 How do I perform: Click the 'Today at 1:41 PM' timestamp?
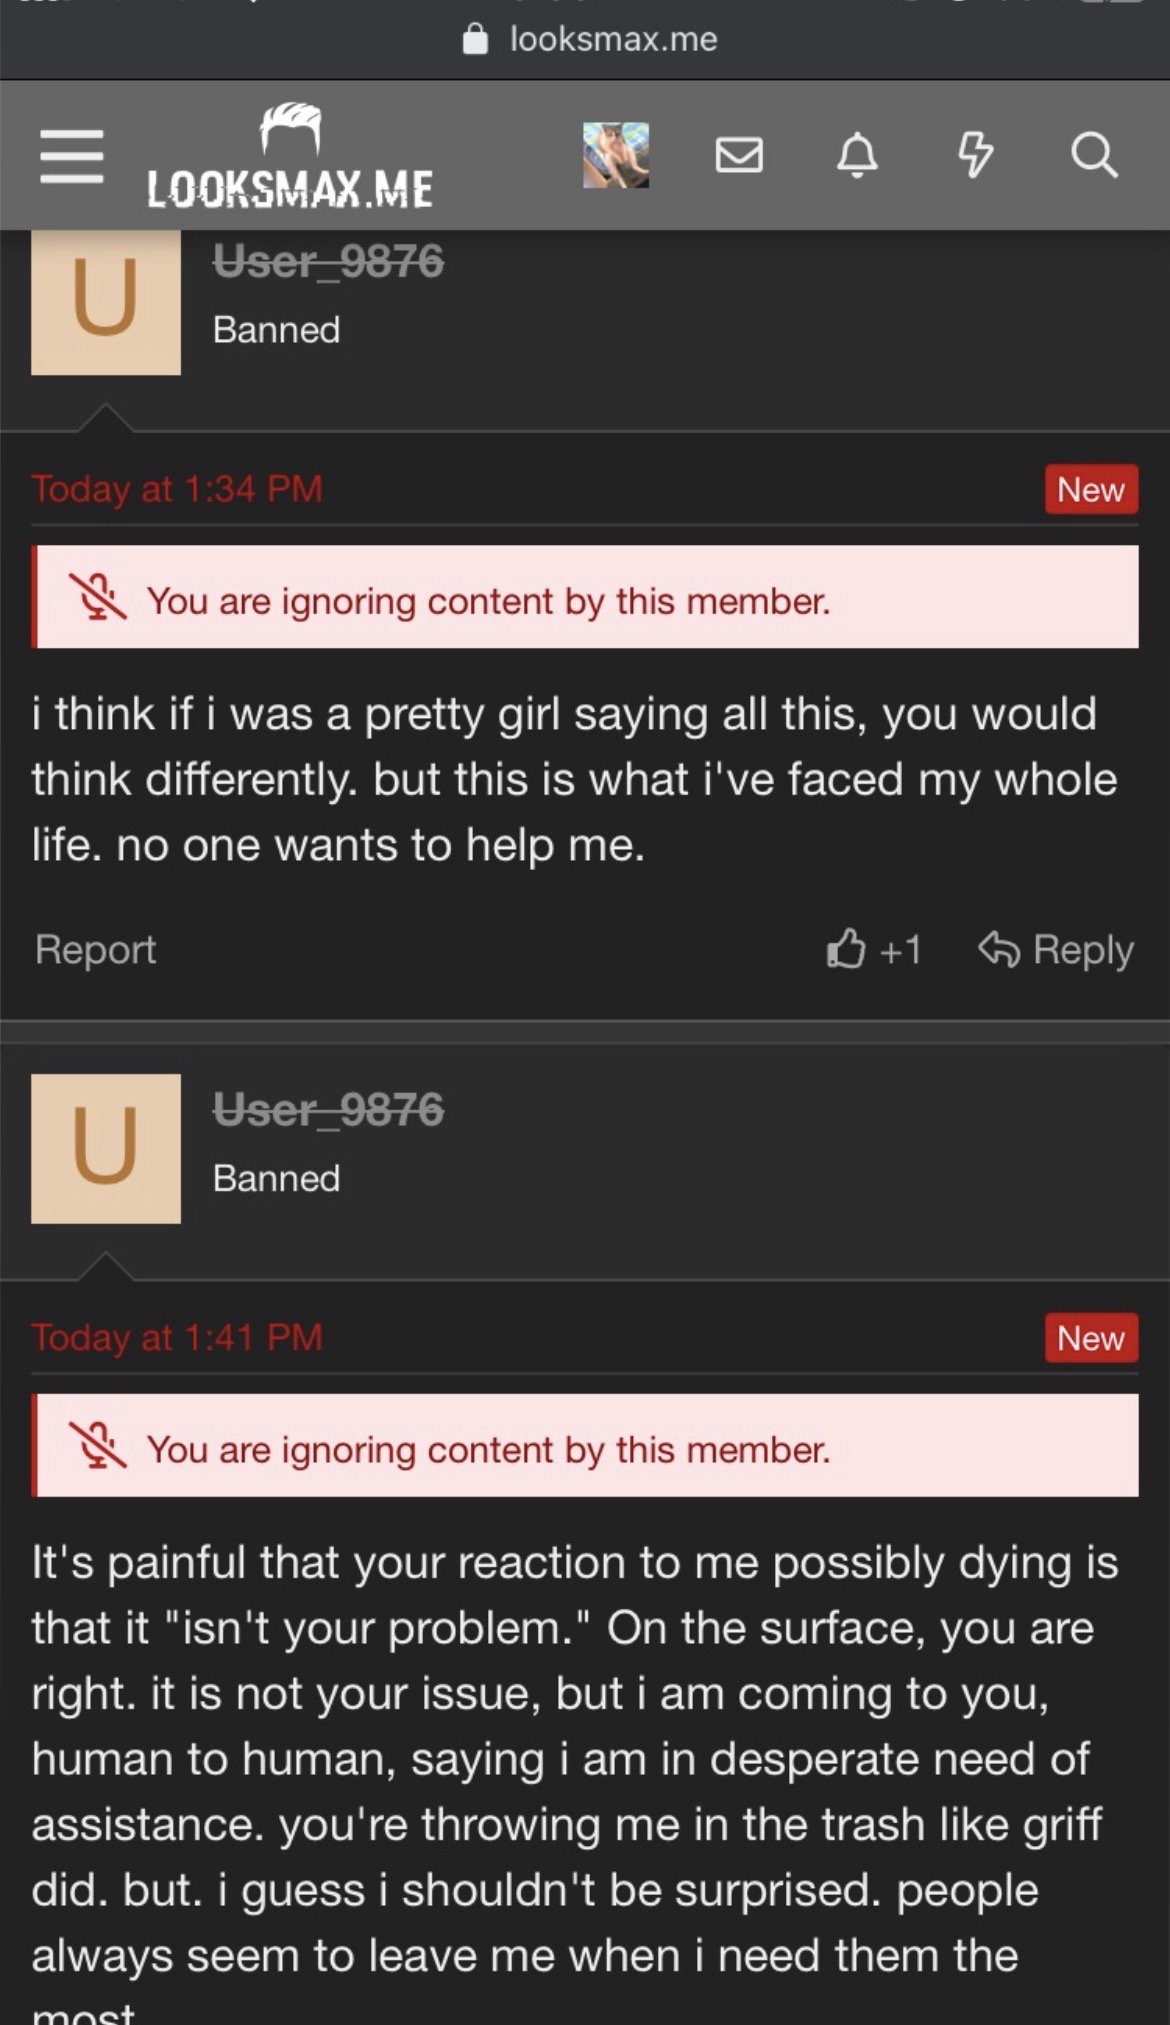pos(177,1337)
